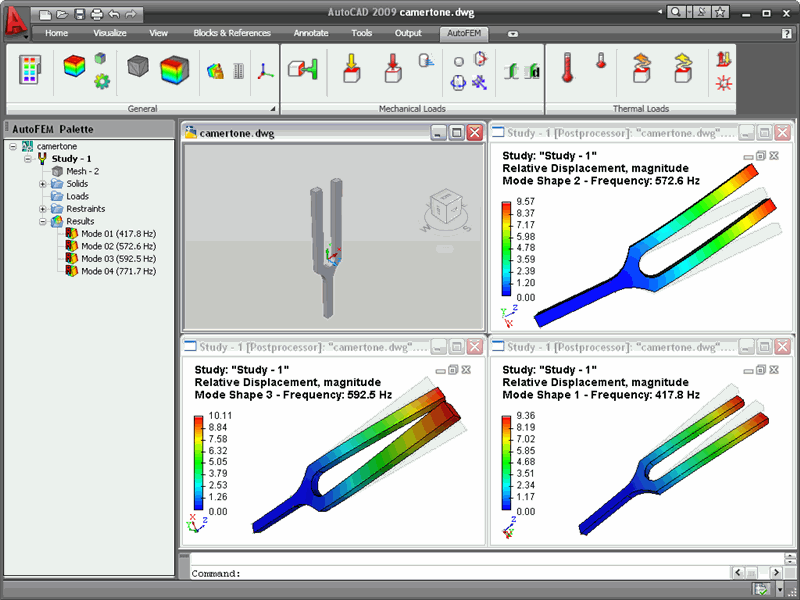The image size is (800, 600).
Task: Click the green beam icon marked d
Action: 532,71
